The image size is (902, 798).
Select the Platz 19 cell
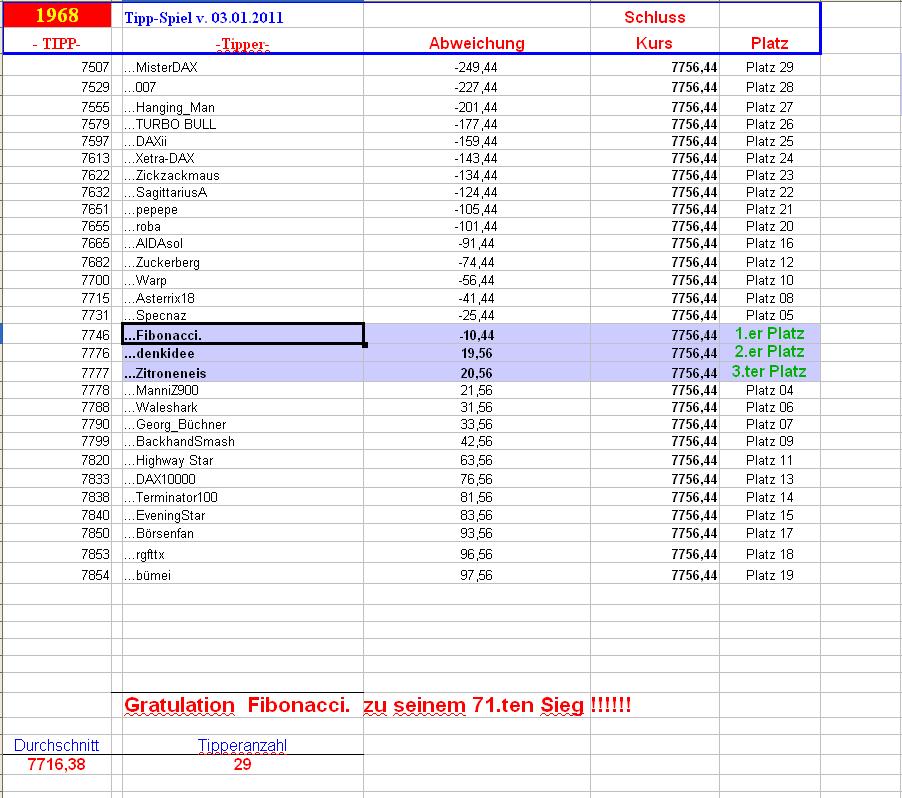pos(770,575)
